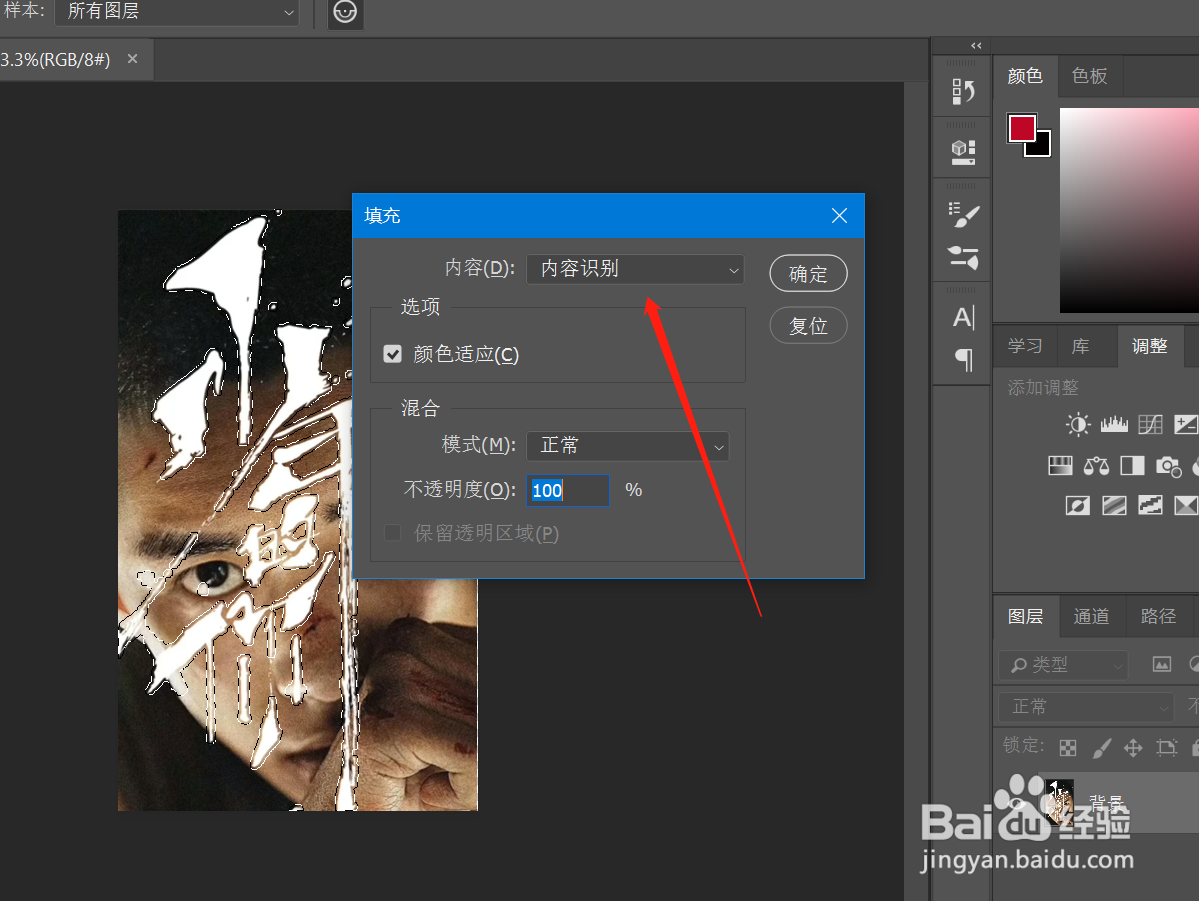Add a Black & White adjustment

tap(1132, 465)
